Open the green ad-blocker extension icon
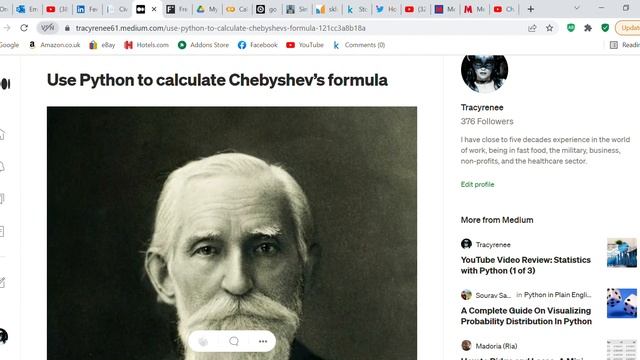 [x=571, y=28]
